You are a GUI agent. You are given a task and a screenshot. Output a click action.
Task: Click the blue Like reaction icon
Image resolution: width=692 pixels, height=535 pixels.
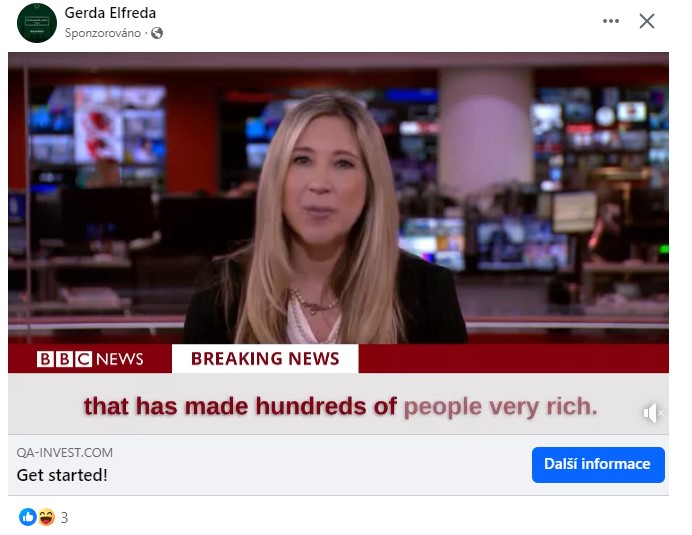click(x=27, y=517)
